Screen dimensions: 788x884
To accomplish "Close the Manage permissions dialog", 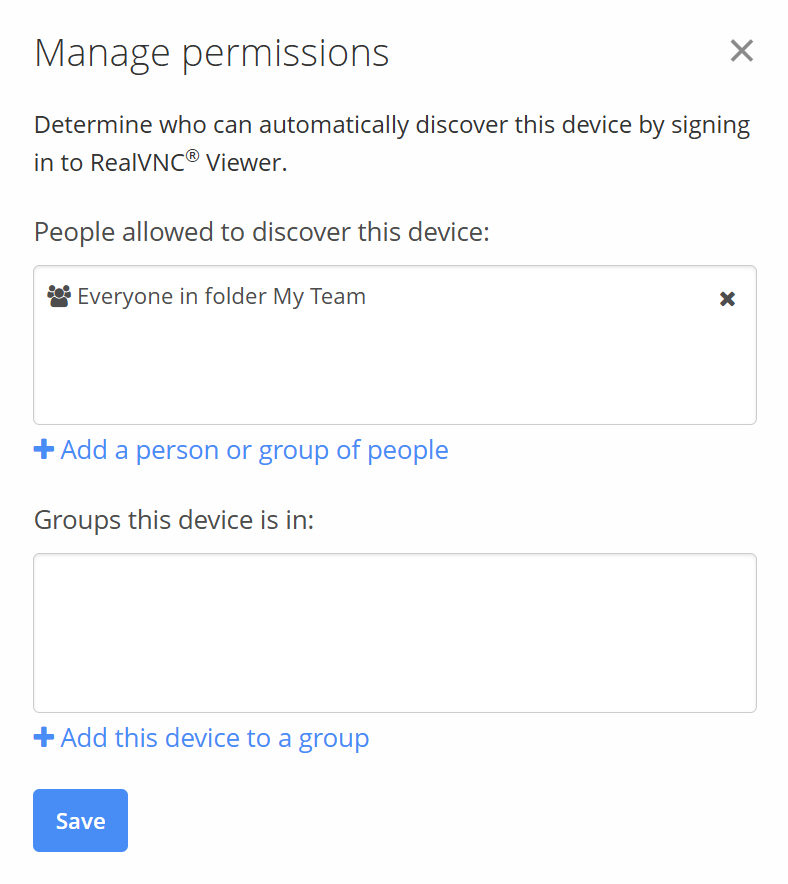I will pyautogui.click(x=741, y=51).
